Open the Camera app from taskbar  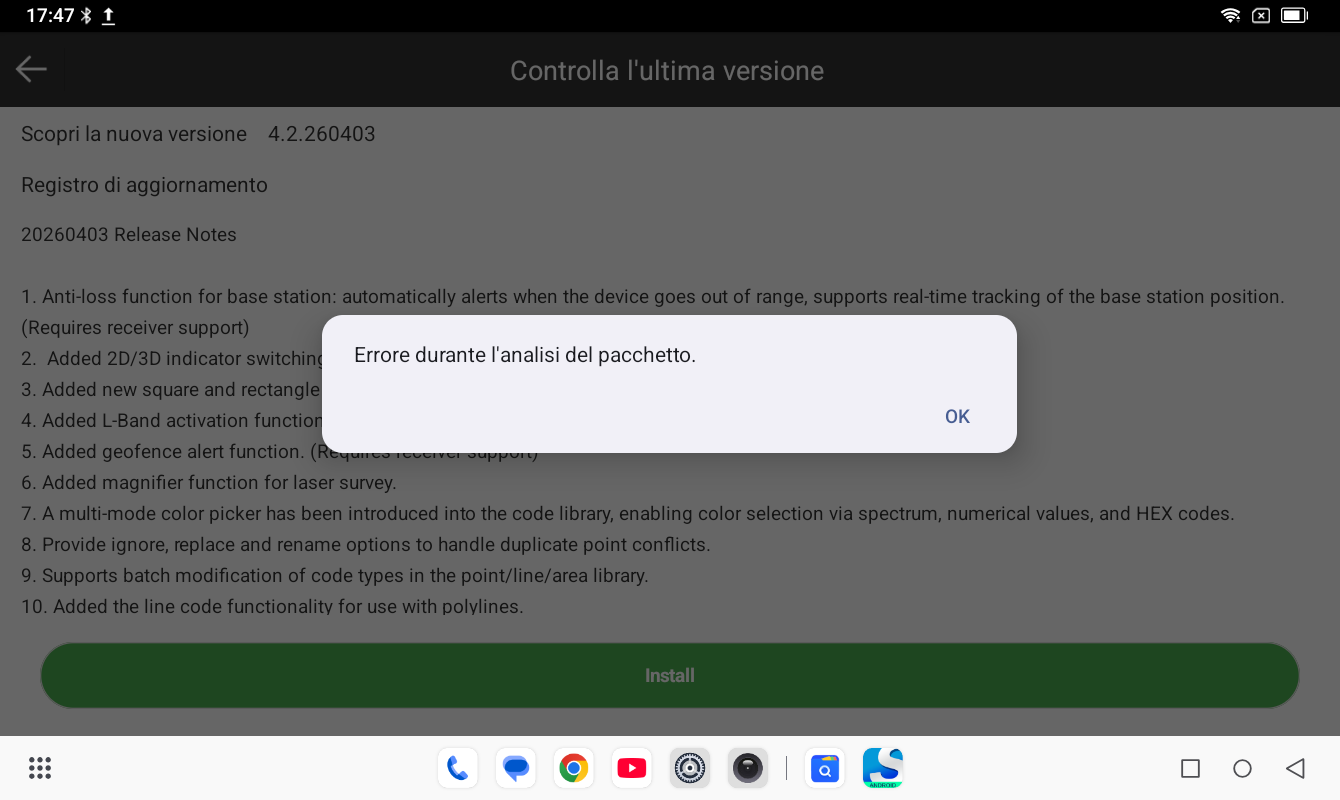click(747, 768)
